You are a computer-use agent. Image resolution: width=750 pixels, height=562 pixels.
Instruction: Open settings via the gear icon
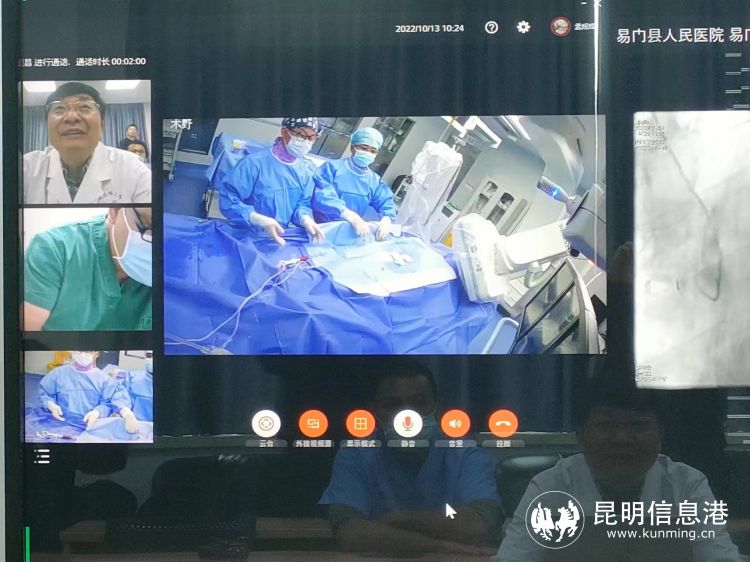tap(523, 28)
